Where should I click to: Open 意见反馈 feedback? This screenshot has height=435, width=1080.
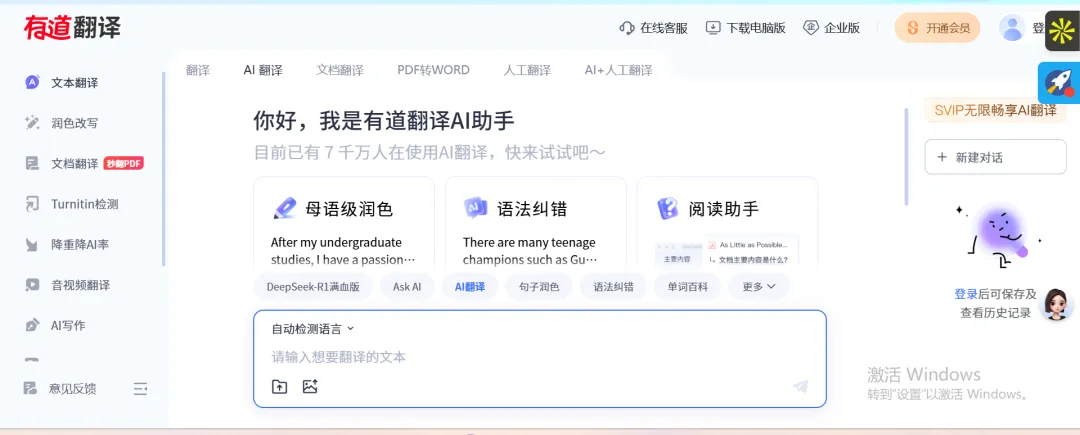pyautogui.click(x=61, y=388)
